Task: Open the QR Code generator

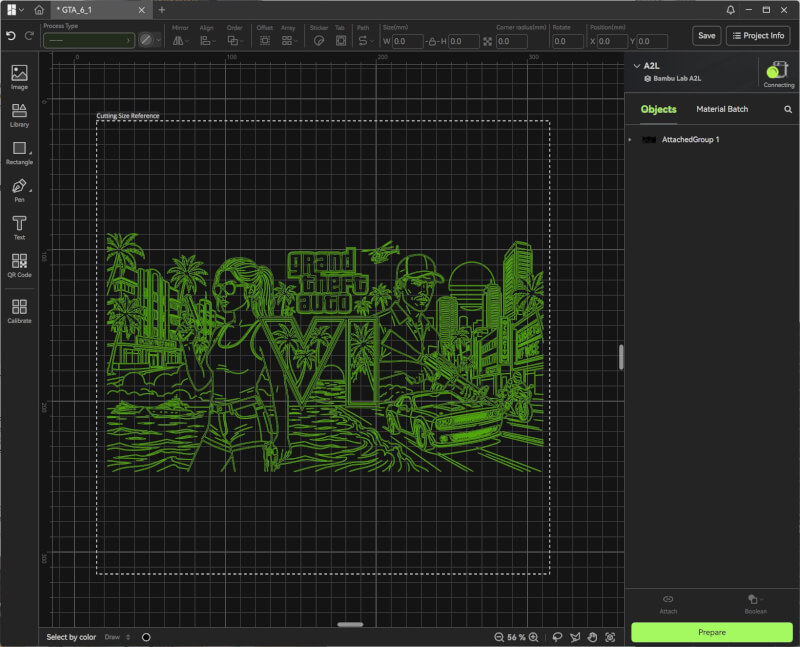Action: 19,265
